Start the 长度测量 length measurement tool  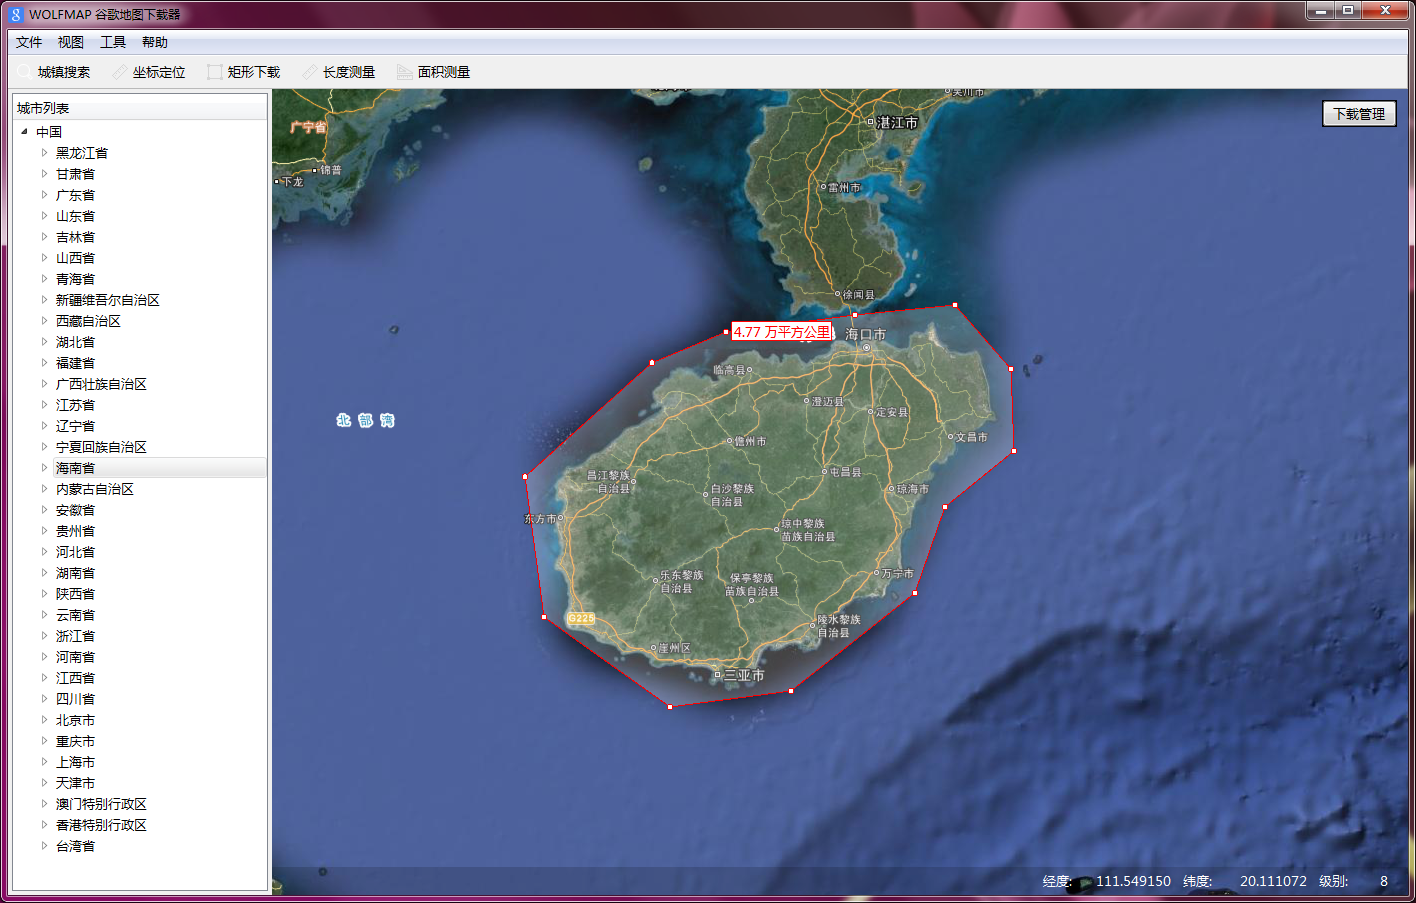pos(340,71)
